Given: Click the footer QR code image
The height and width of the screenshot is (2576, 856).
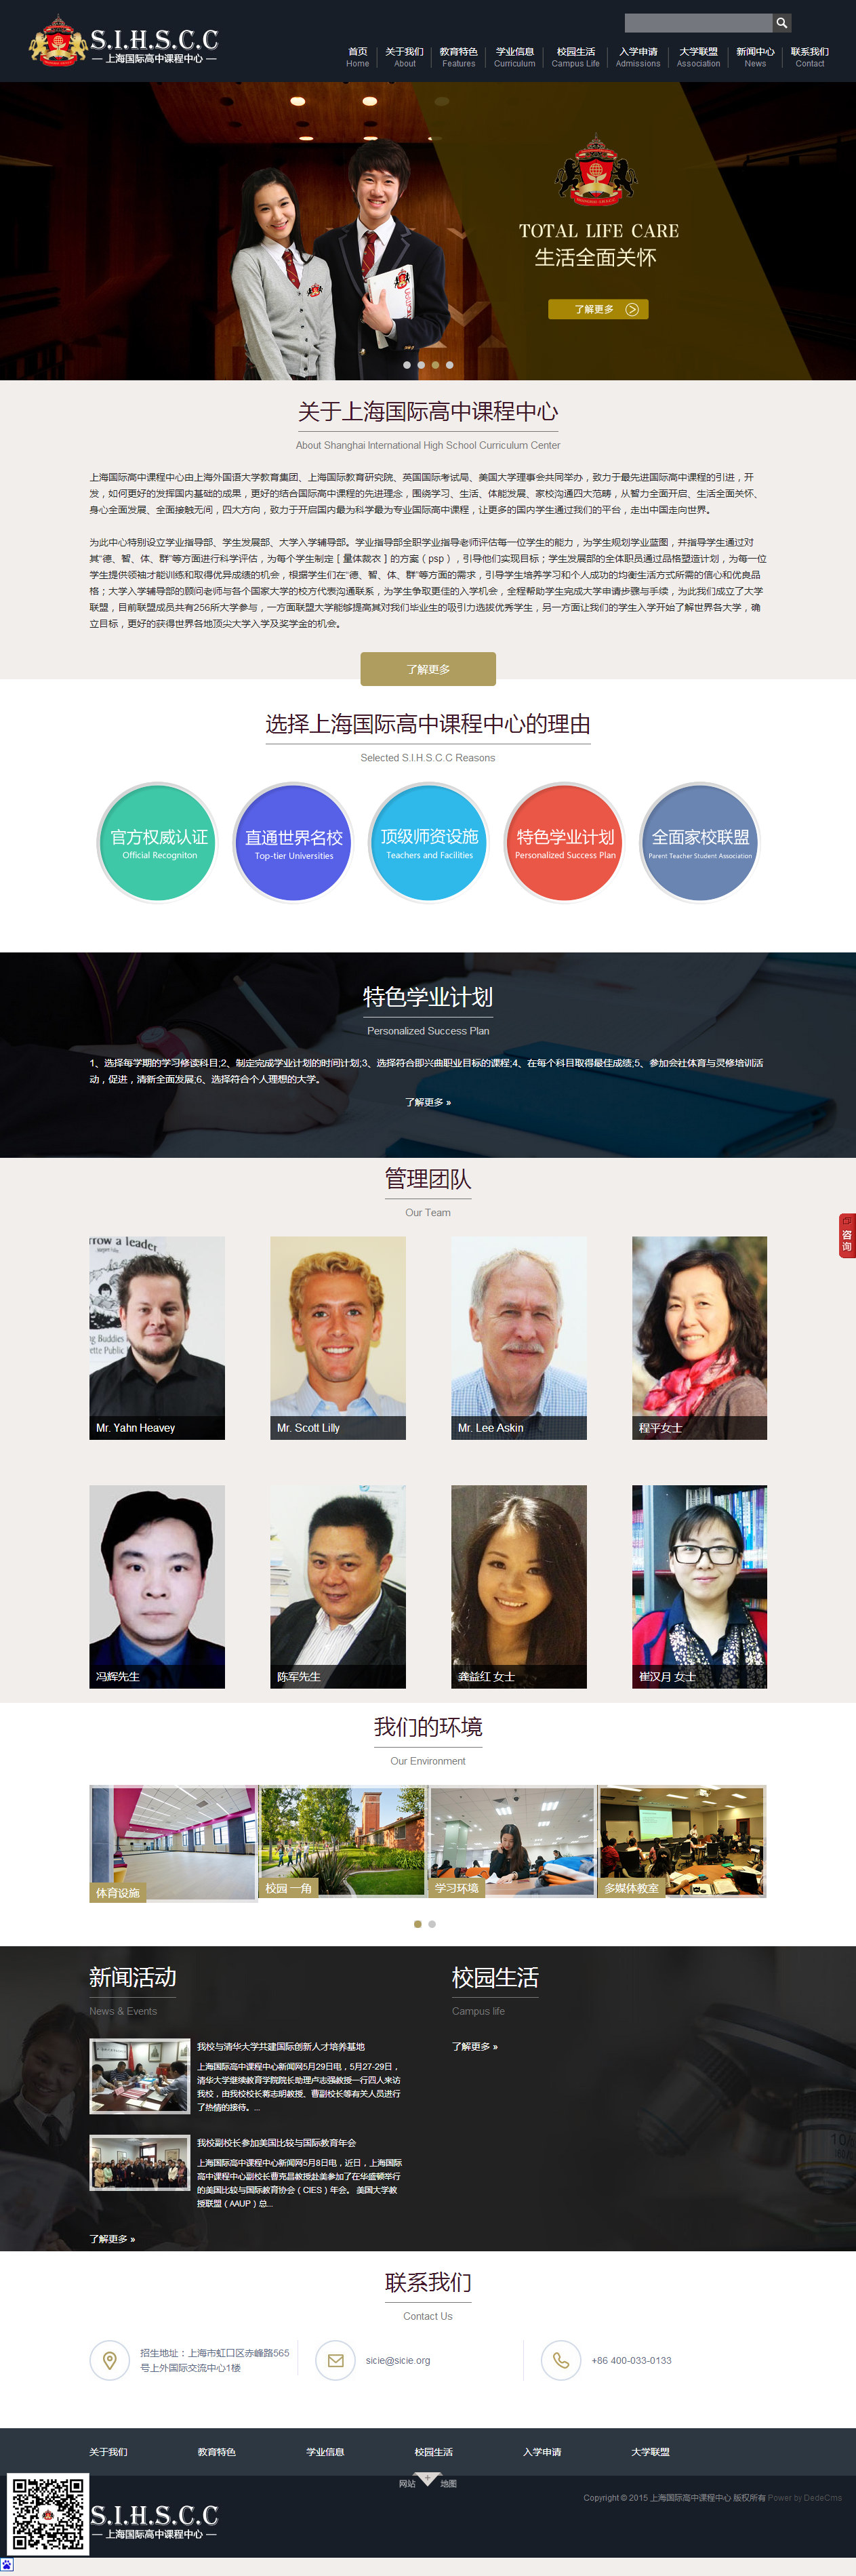Looking at the screenshot, I should (48, 2513).
